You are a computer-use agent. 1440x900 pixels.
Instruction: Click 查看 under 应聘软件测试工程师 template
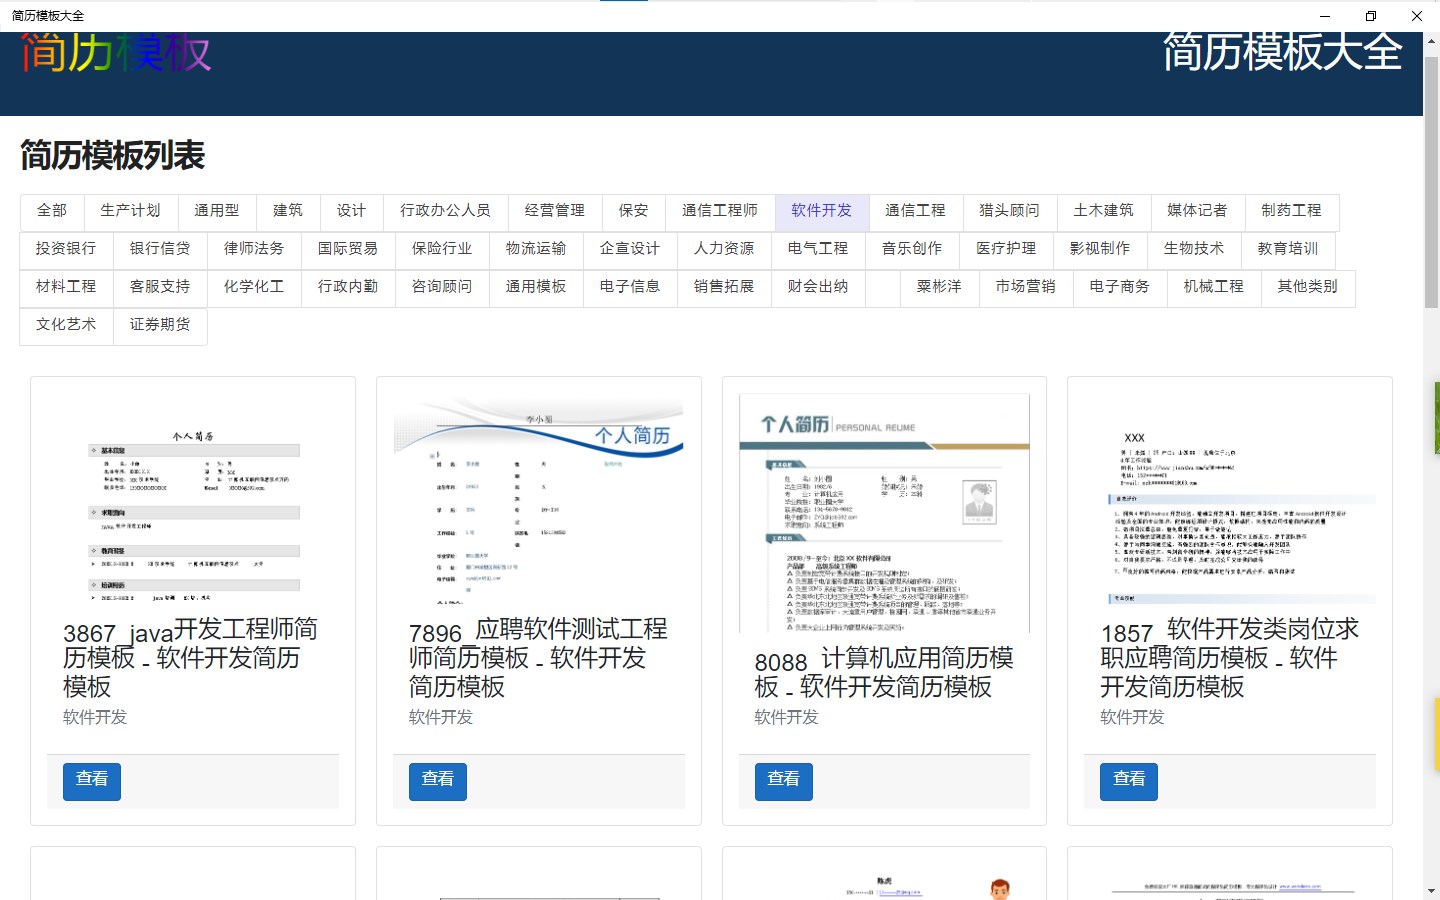click(x=438, y=781)
